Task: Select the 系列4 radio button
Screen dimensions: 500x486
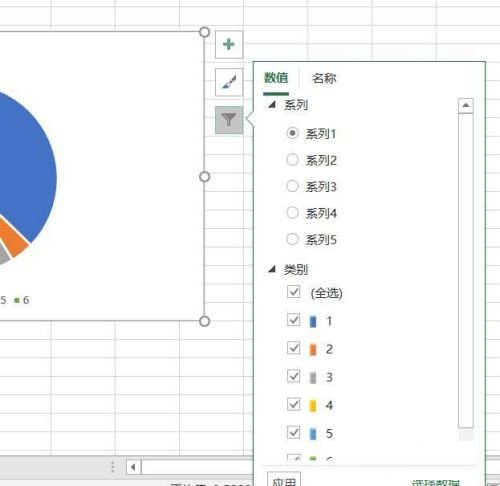Action: (x=292, y=212)
